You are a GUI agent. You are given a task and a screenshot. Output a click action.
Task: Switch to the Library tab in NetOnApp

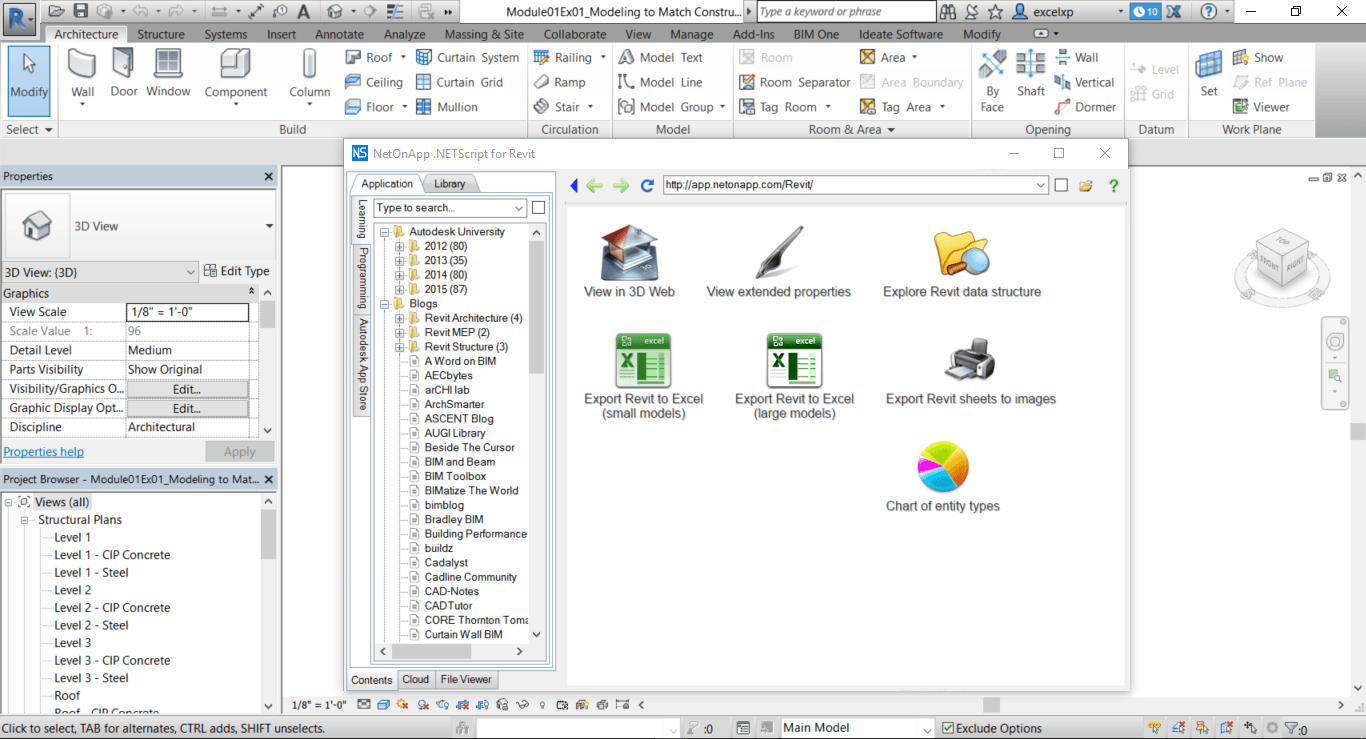pyautogui.click(x=450, y=184)
